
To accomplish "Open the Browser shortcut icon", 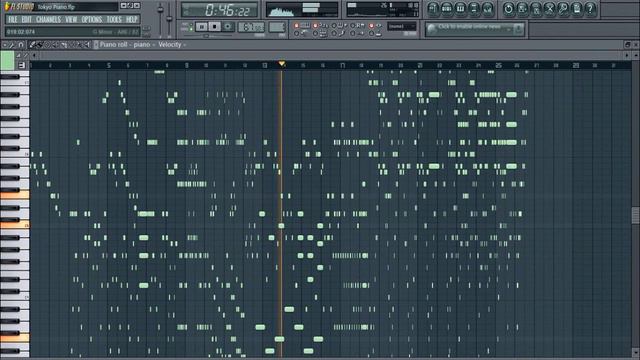I will pos(474,9).
